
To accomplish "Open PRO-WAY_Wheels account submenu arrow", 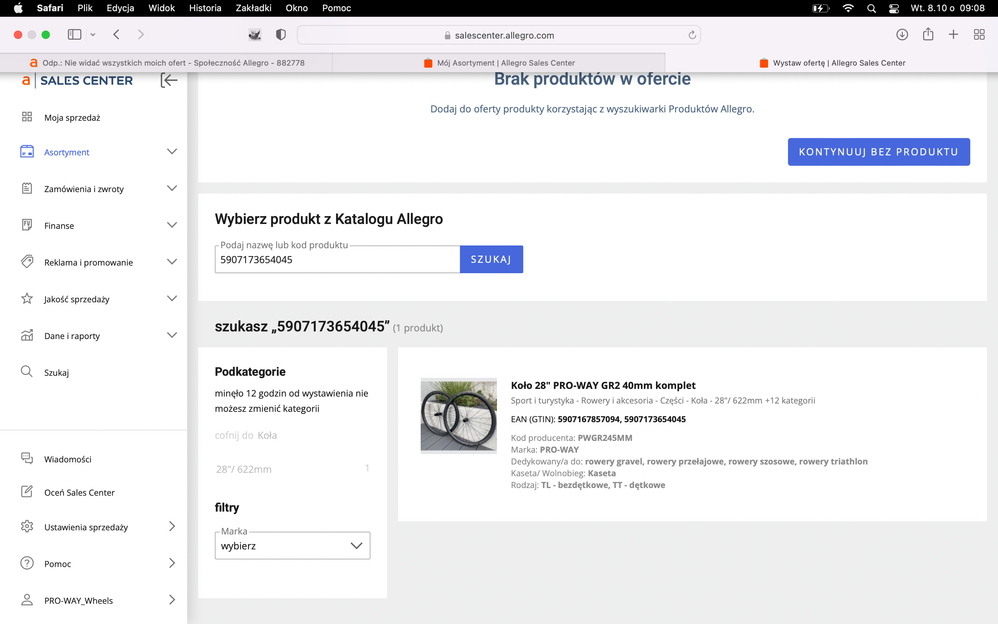I will [x=172, y=600].
